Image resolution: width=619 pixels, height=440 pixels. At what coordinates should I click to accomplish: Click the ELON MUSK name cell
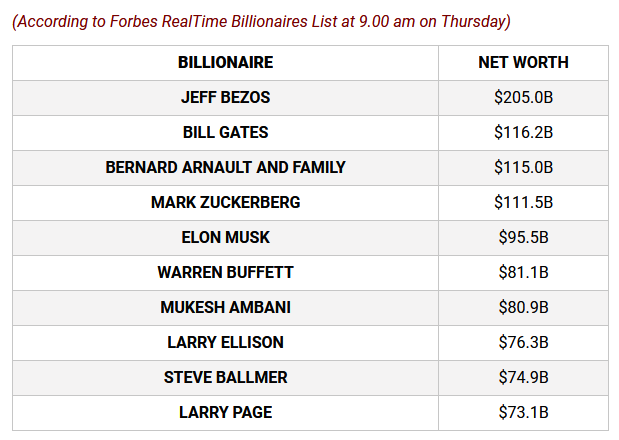(225, 238)
